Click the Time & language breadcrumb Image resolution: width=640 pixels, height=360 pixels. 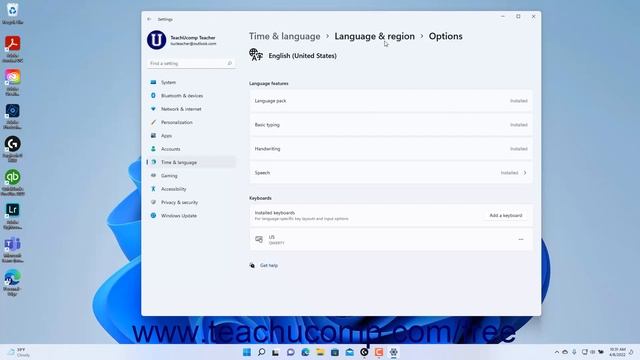coord(284,36)
